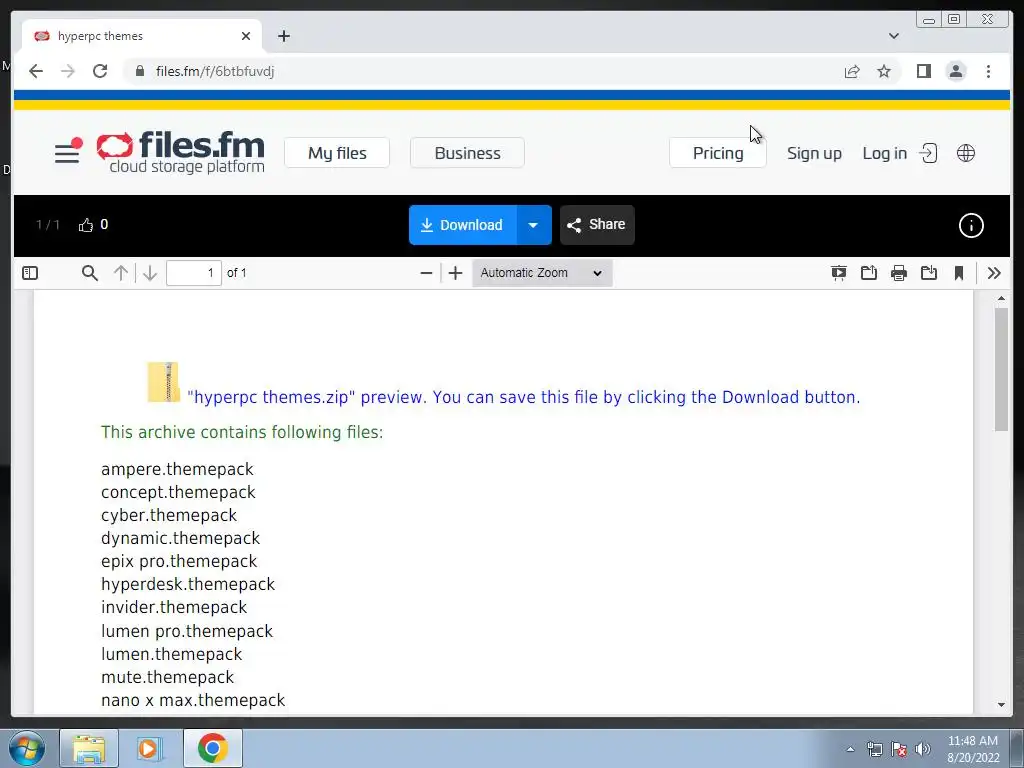Expand the Download options arrow
Viewport: 1024px width, 768px height.
(x=534, y=225)
